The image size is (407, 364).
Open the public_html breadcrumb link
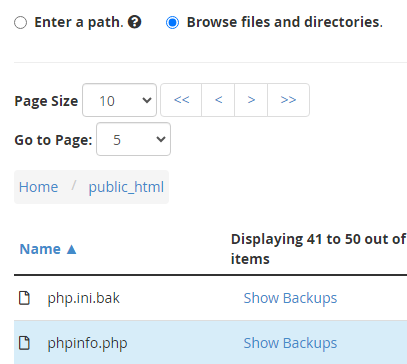(x=126, y=187)
